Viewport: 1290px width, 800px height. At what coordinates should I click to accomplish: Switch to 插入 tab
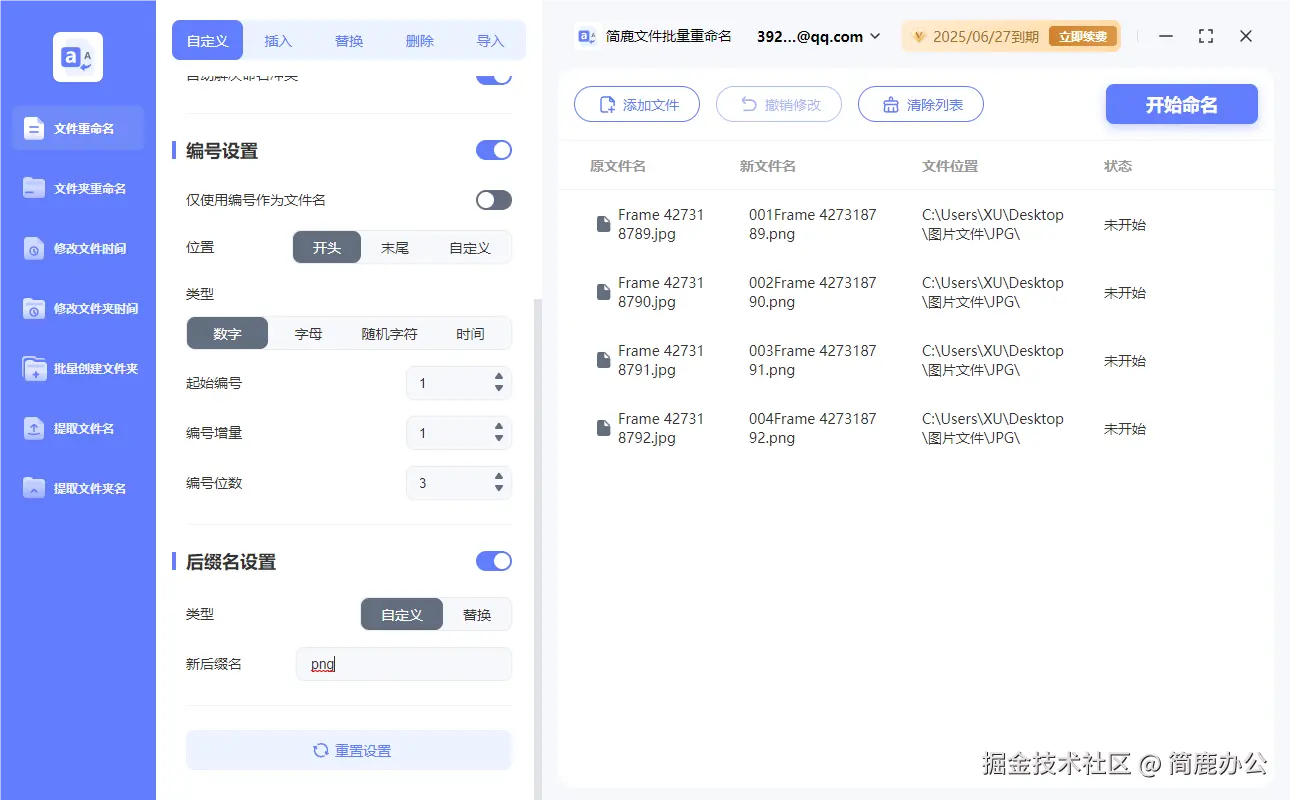pos(278,41)
